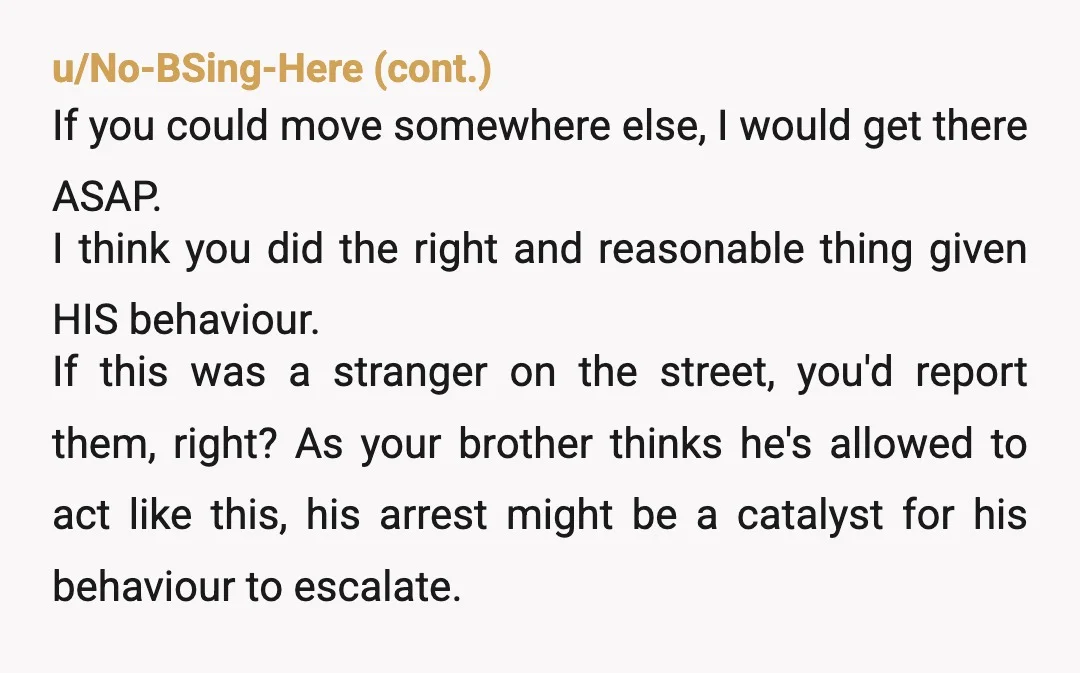Screen dimensions: 1080x673
Task: Click the word 'somewhere' in the first line
Action: click(502, 126)
